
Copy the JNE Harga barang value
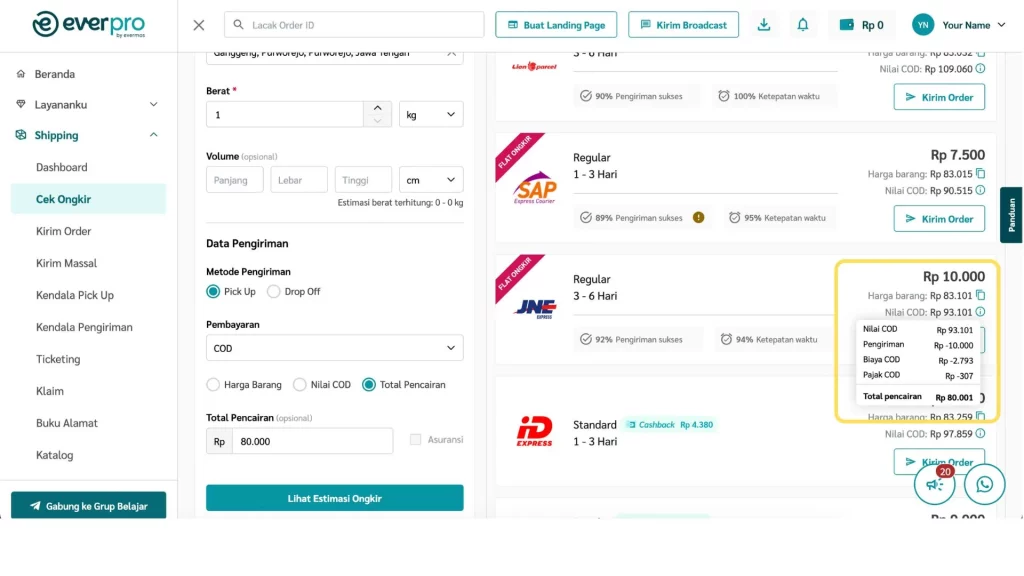(980, 295)
